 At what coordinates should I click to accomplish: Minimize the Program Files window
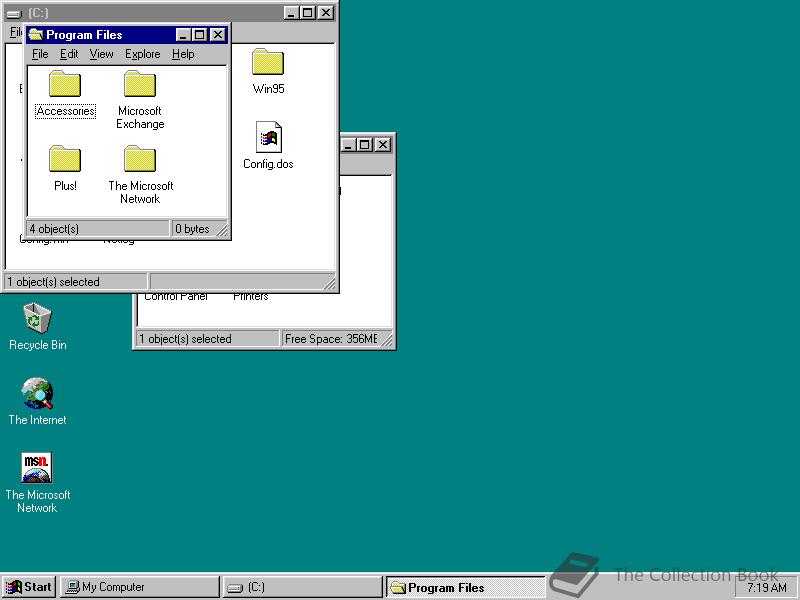point(183,35)
